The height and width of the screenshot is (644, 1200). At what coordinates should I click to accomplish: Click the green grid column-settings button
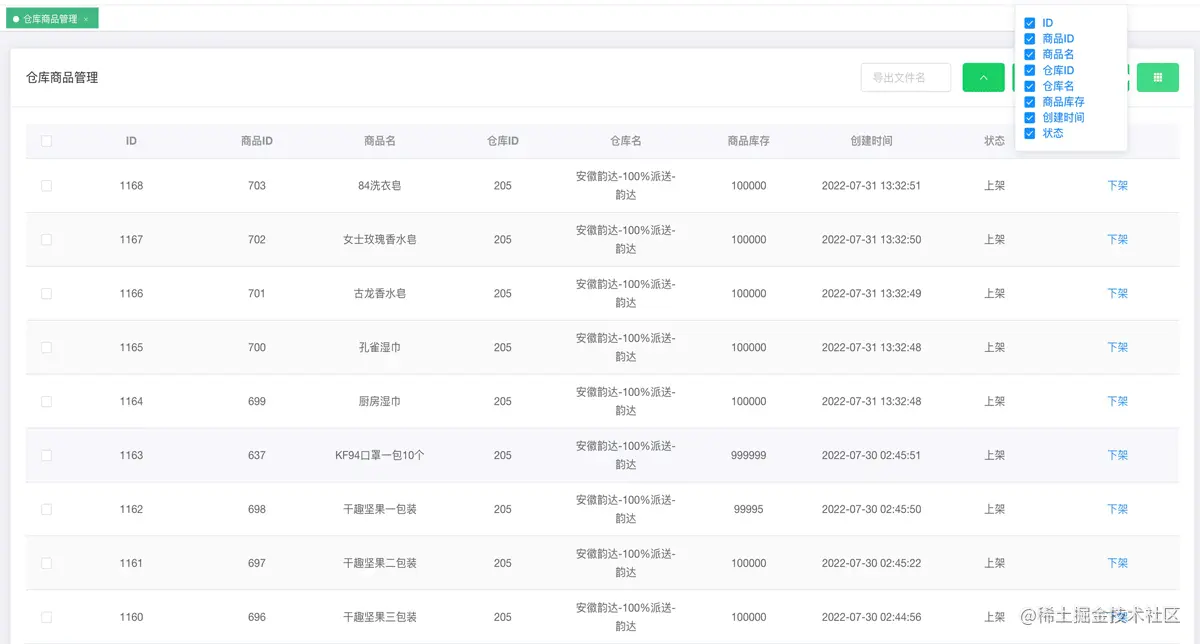(1158, 77)
